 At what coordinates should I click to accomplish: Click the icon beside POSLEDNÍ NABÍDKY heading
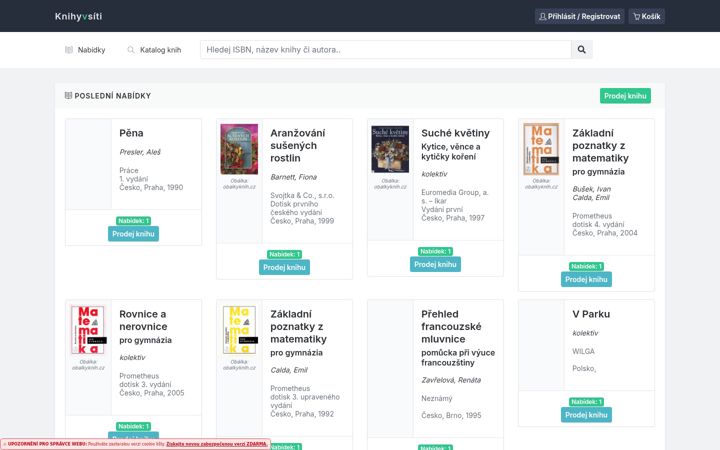(68, 96)
